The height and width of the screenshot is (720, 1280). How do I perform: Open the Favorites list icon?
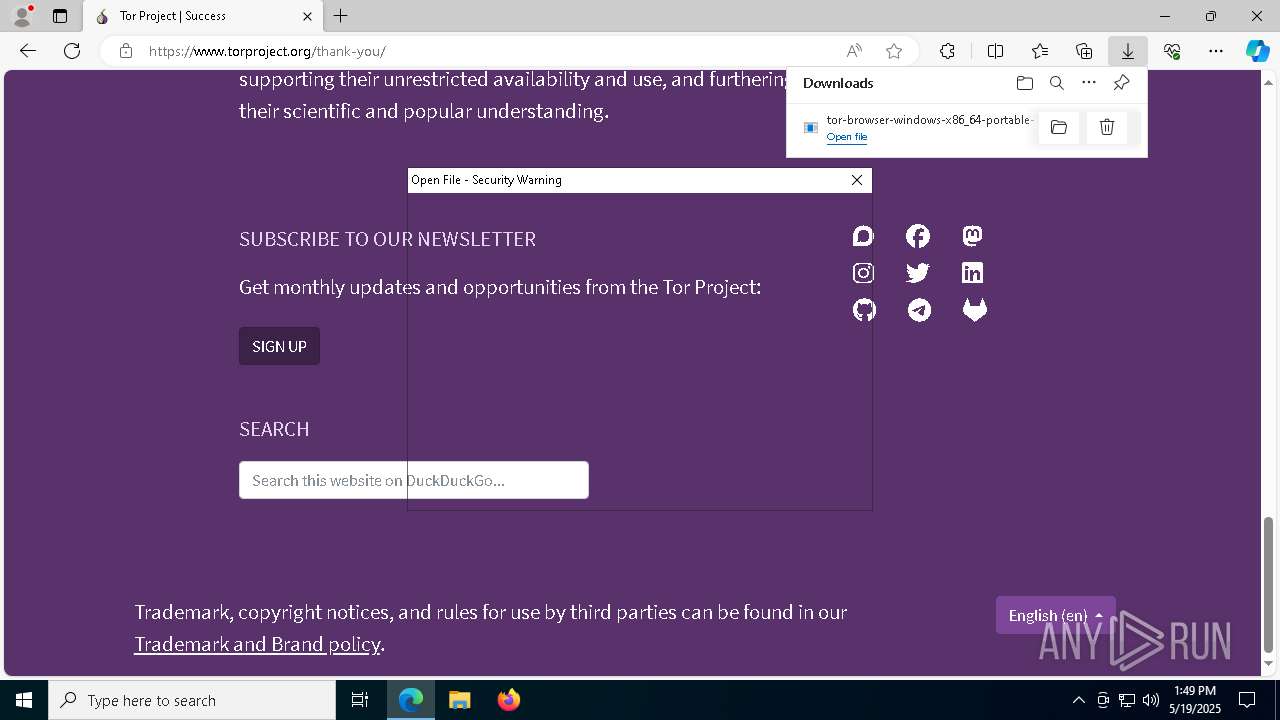tap(1040, 51)
